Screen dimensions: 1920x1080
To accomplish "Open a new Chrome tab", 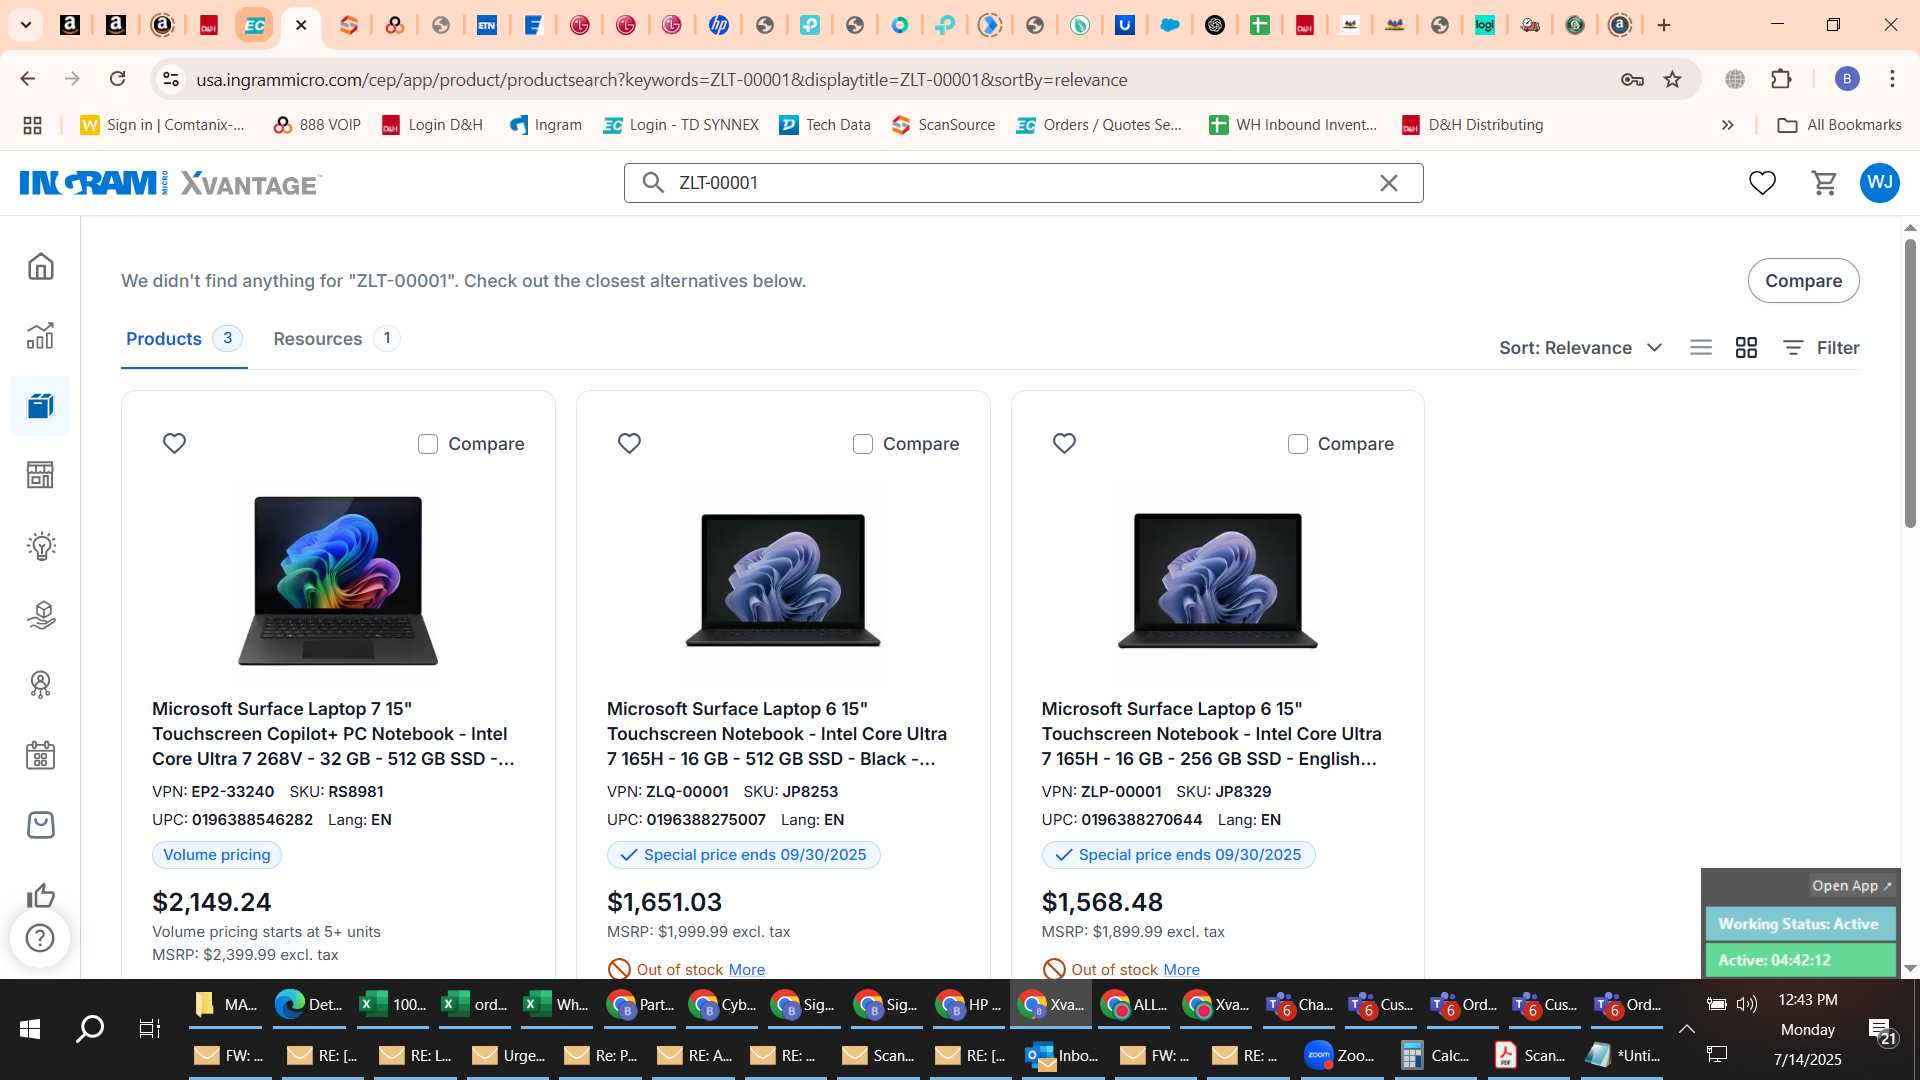I will click(1664, 25).
